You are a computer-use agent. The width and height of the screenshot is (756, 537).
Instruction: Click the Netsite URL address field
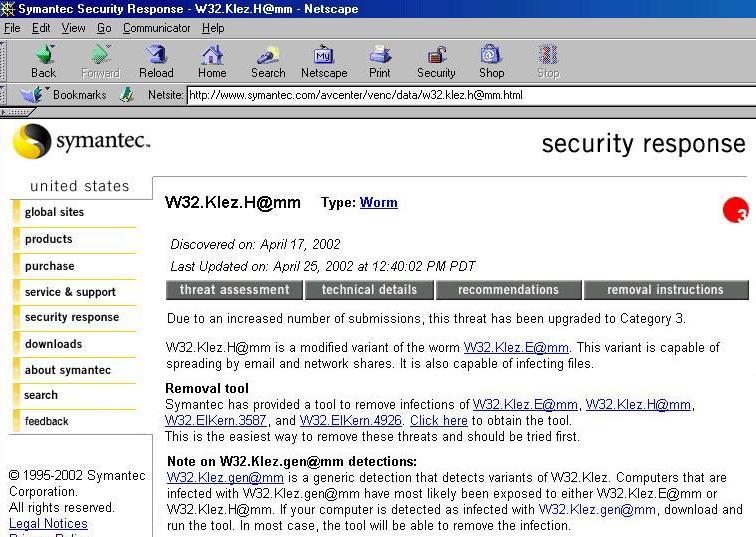click(471, 95)
